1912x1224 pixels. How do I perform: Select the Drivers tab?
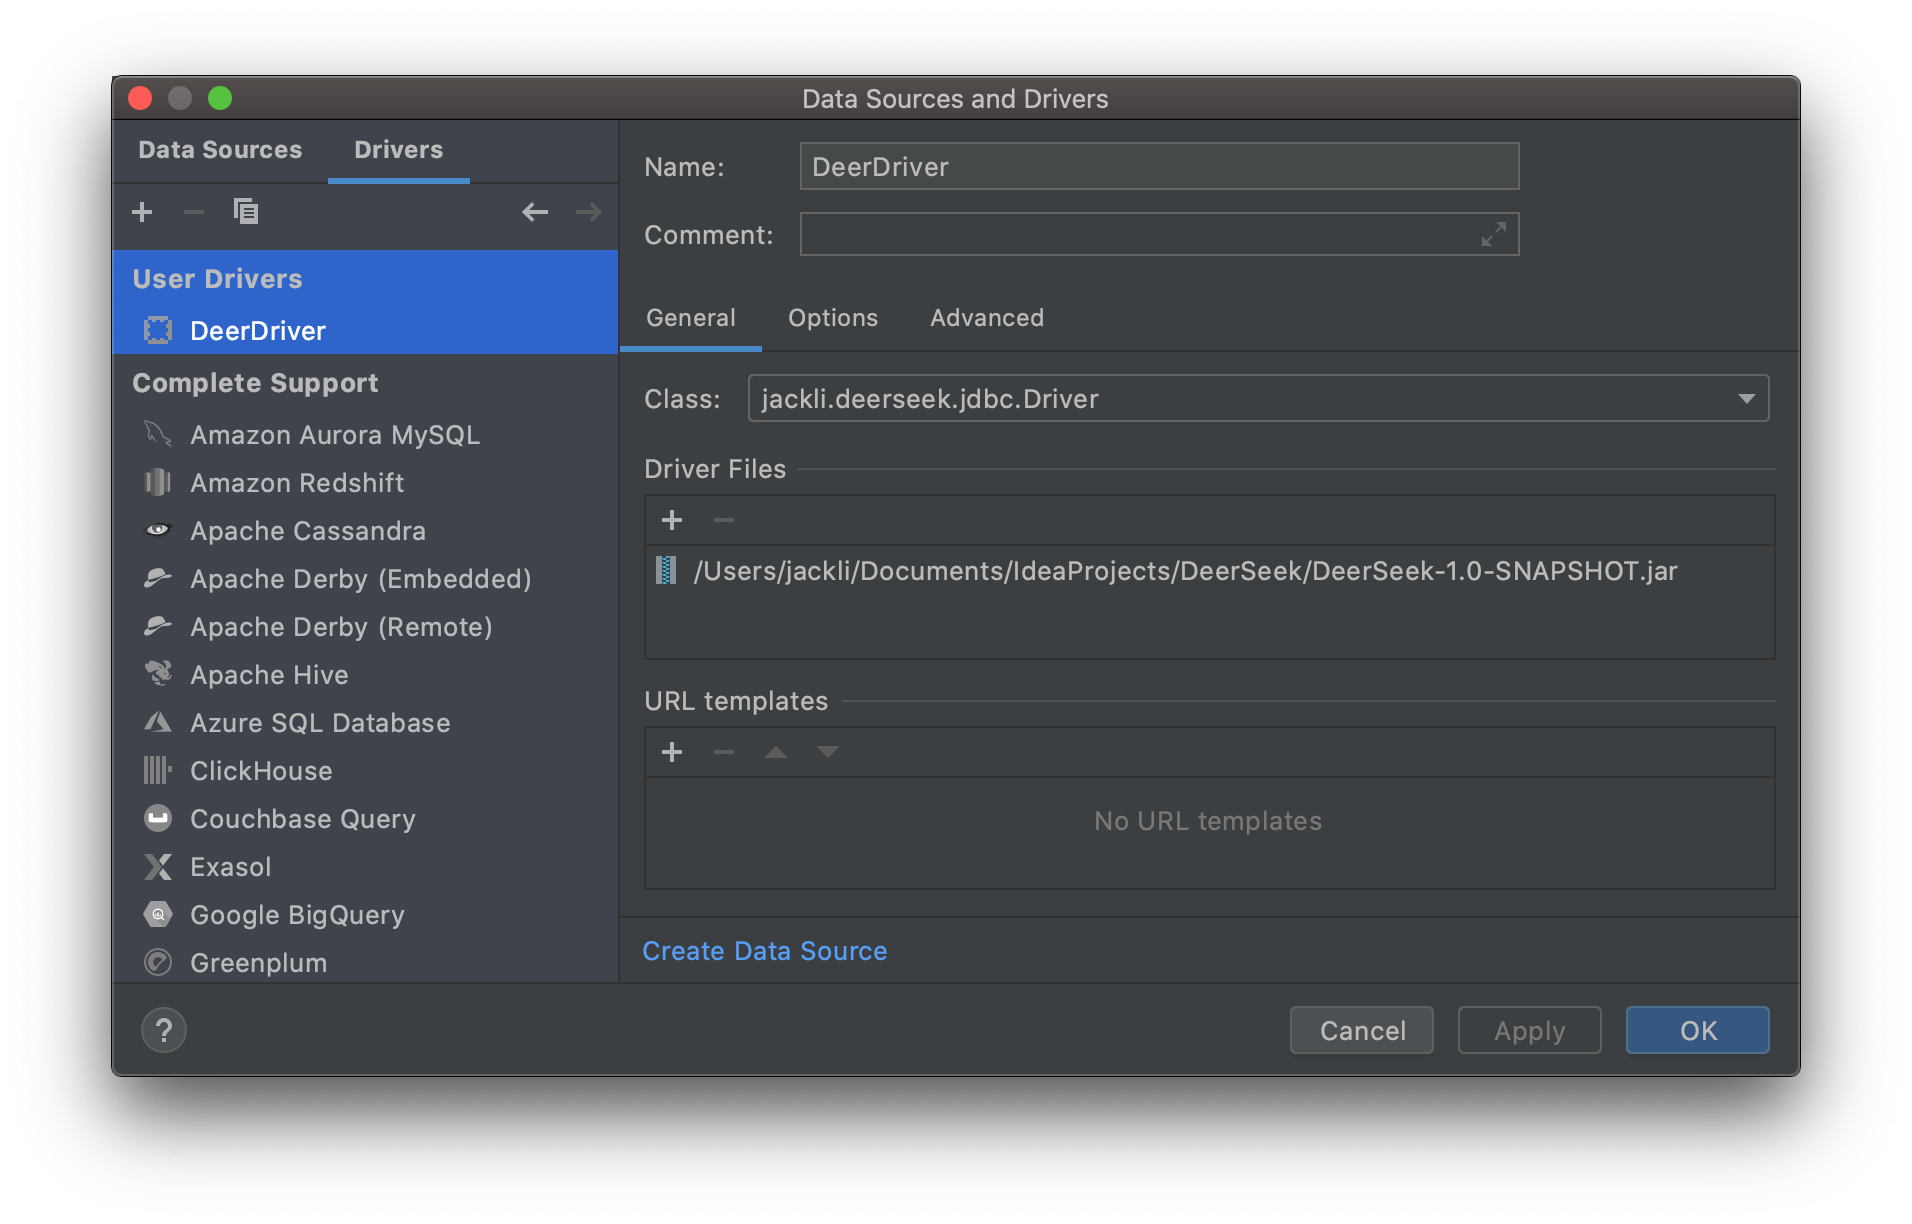coord(399,150)
